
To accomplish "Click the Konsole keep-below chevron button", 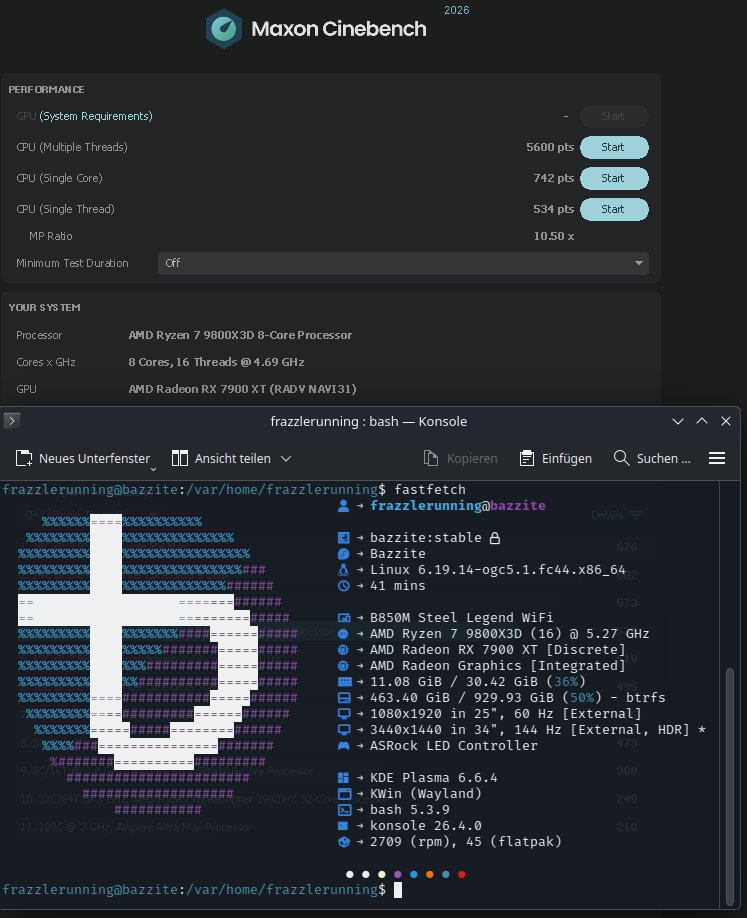I will [x=678, y=422].
